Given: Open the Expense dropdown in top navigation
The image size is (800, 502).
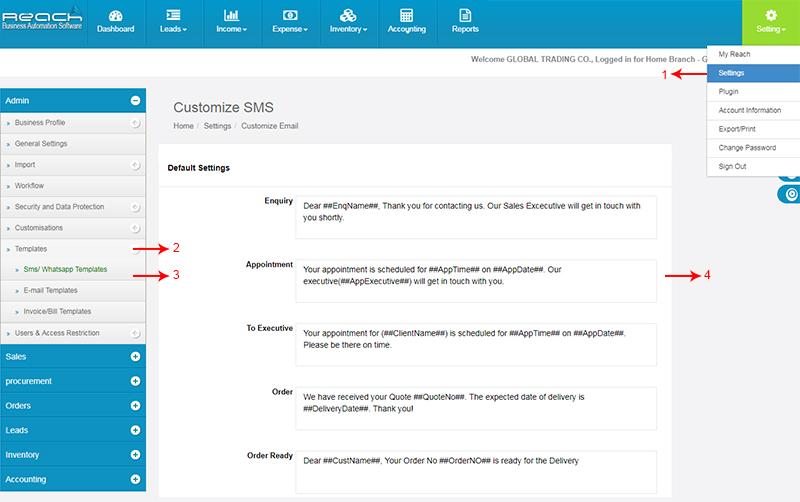Looking at the screenshot, I should coord(290,22).
